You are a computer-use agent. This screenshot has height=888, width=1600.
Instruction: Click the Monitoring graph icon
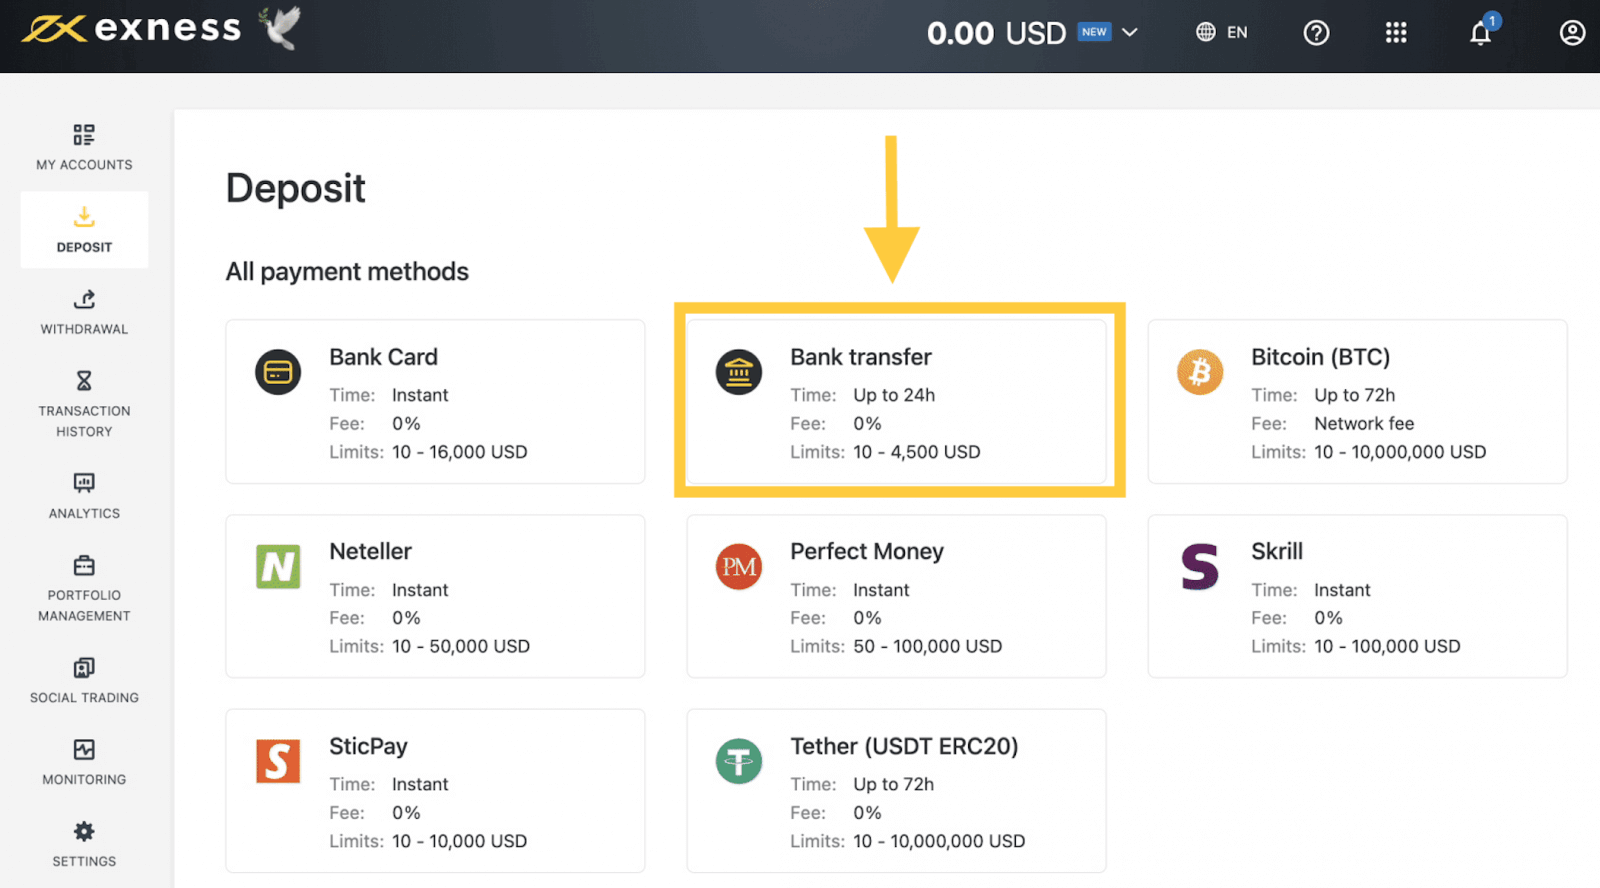point(84,750)
